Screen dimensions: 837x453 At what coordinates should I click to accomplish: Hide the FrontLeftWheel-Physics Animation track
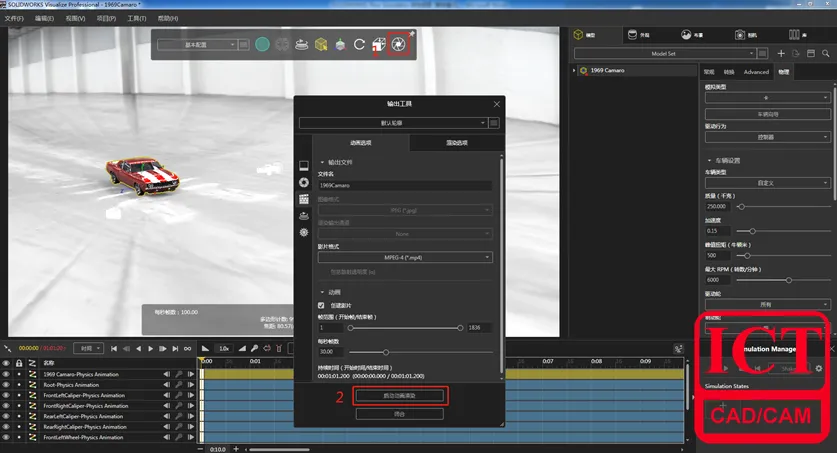pyautogui.click(x=6, y=437)
